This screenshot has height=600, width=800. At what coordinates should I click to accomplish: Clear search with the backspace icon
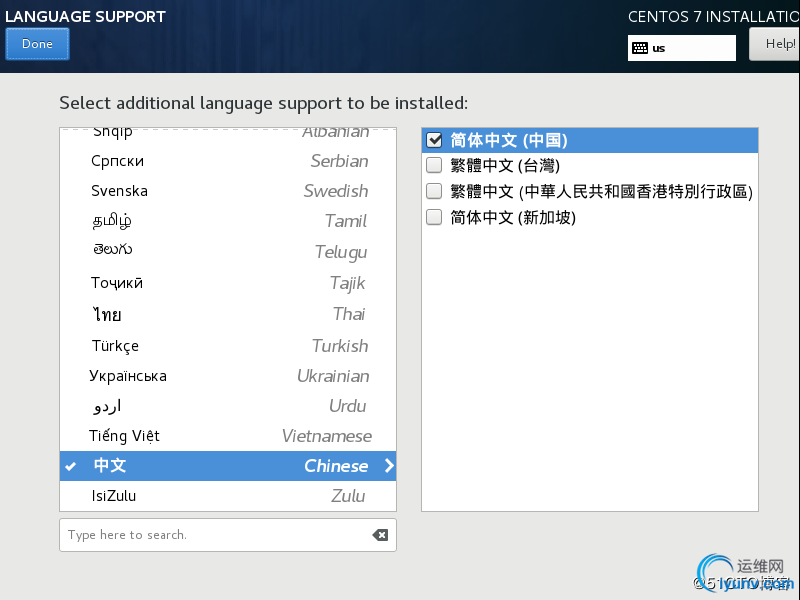click(380, 535)
